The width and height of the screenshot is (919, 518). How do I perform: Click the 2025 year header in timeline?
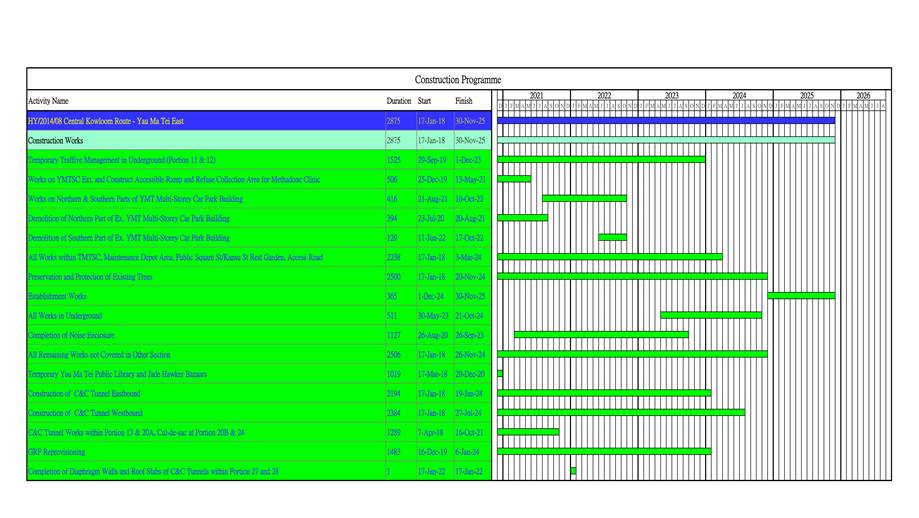pyautogui.click(x=806, y=95)
